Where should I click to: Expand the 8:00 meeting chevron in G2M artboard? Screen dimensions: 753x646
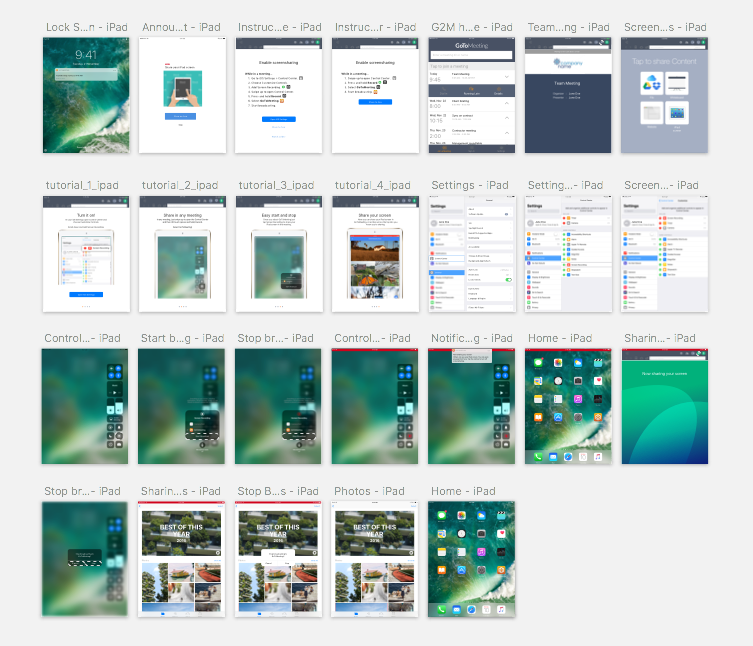(x=507, y=103)
